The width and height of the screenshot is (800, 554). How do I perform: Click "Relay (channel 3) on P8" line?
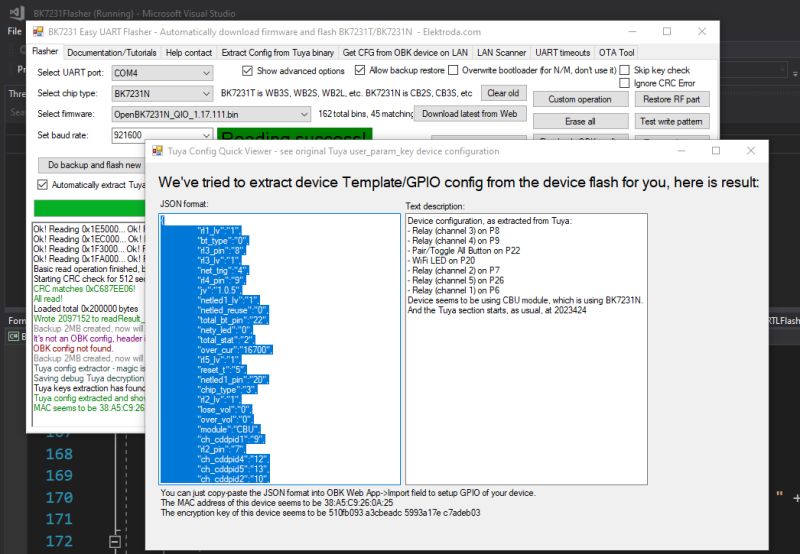click(454, 231)
